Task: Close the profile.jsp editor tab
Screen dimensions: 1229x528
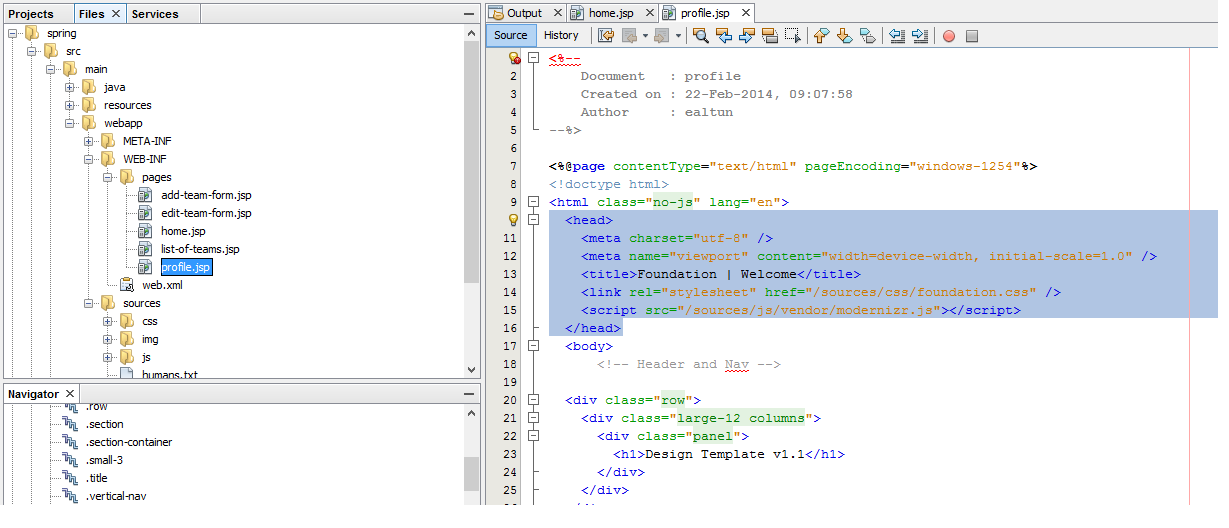Action: coord(746,13)
